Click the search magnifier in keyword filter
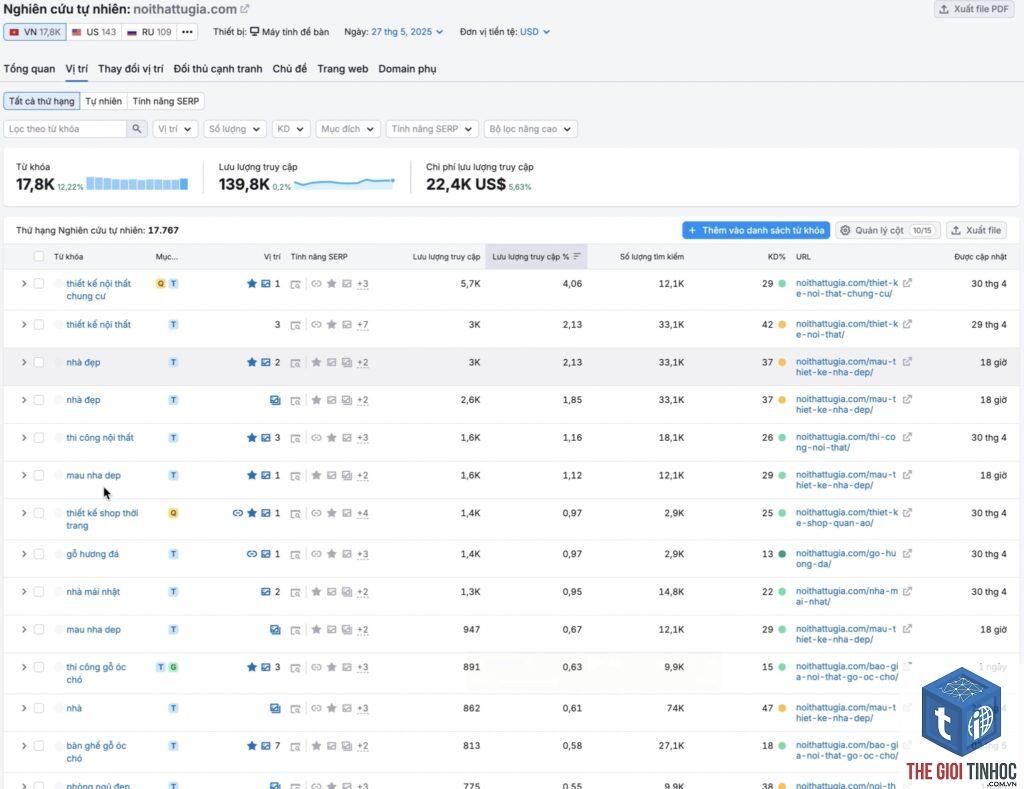This screenshot has width=1024, height=789. [x=136, y=129]
